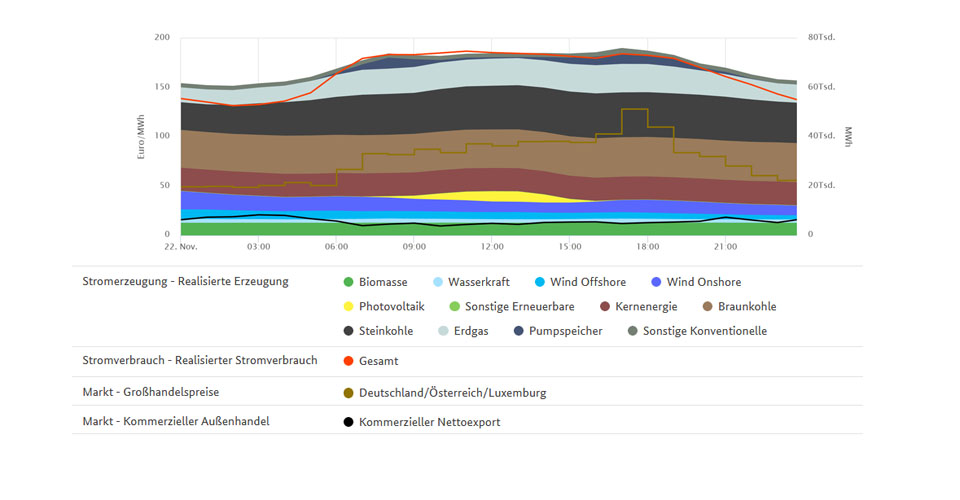Click the Stromverbrauch - Realisierter Stromverbrauch heading
The width and height of the screenshot is (960, 500).
coord(200,360)
